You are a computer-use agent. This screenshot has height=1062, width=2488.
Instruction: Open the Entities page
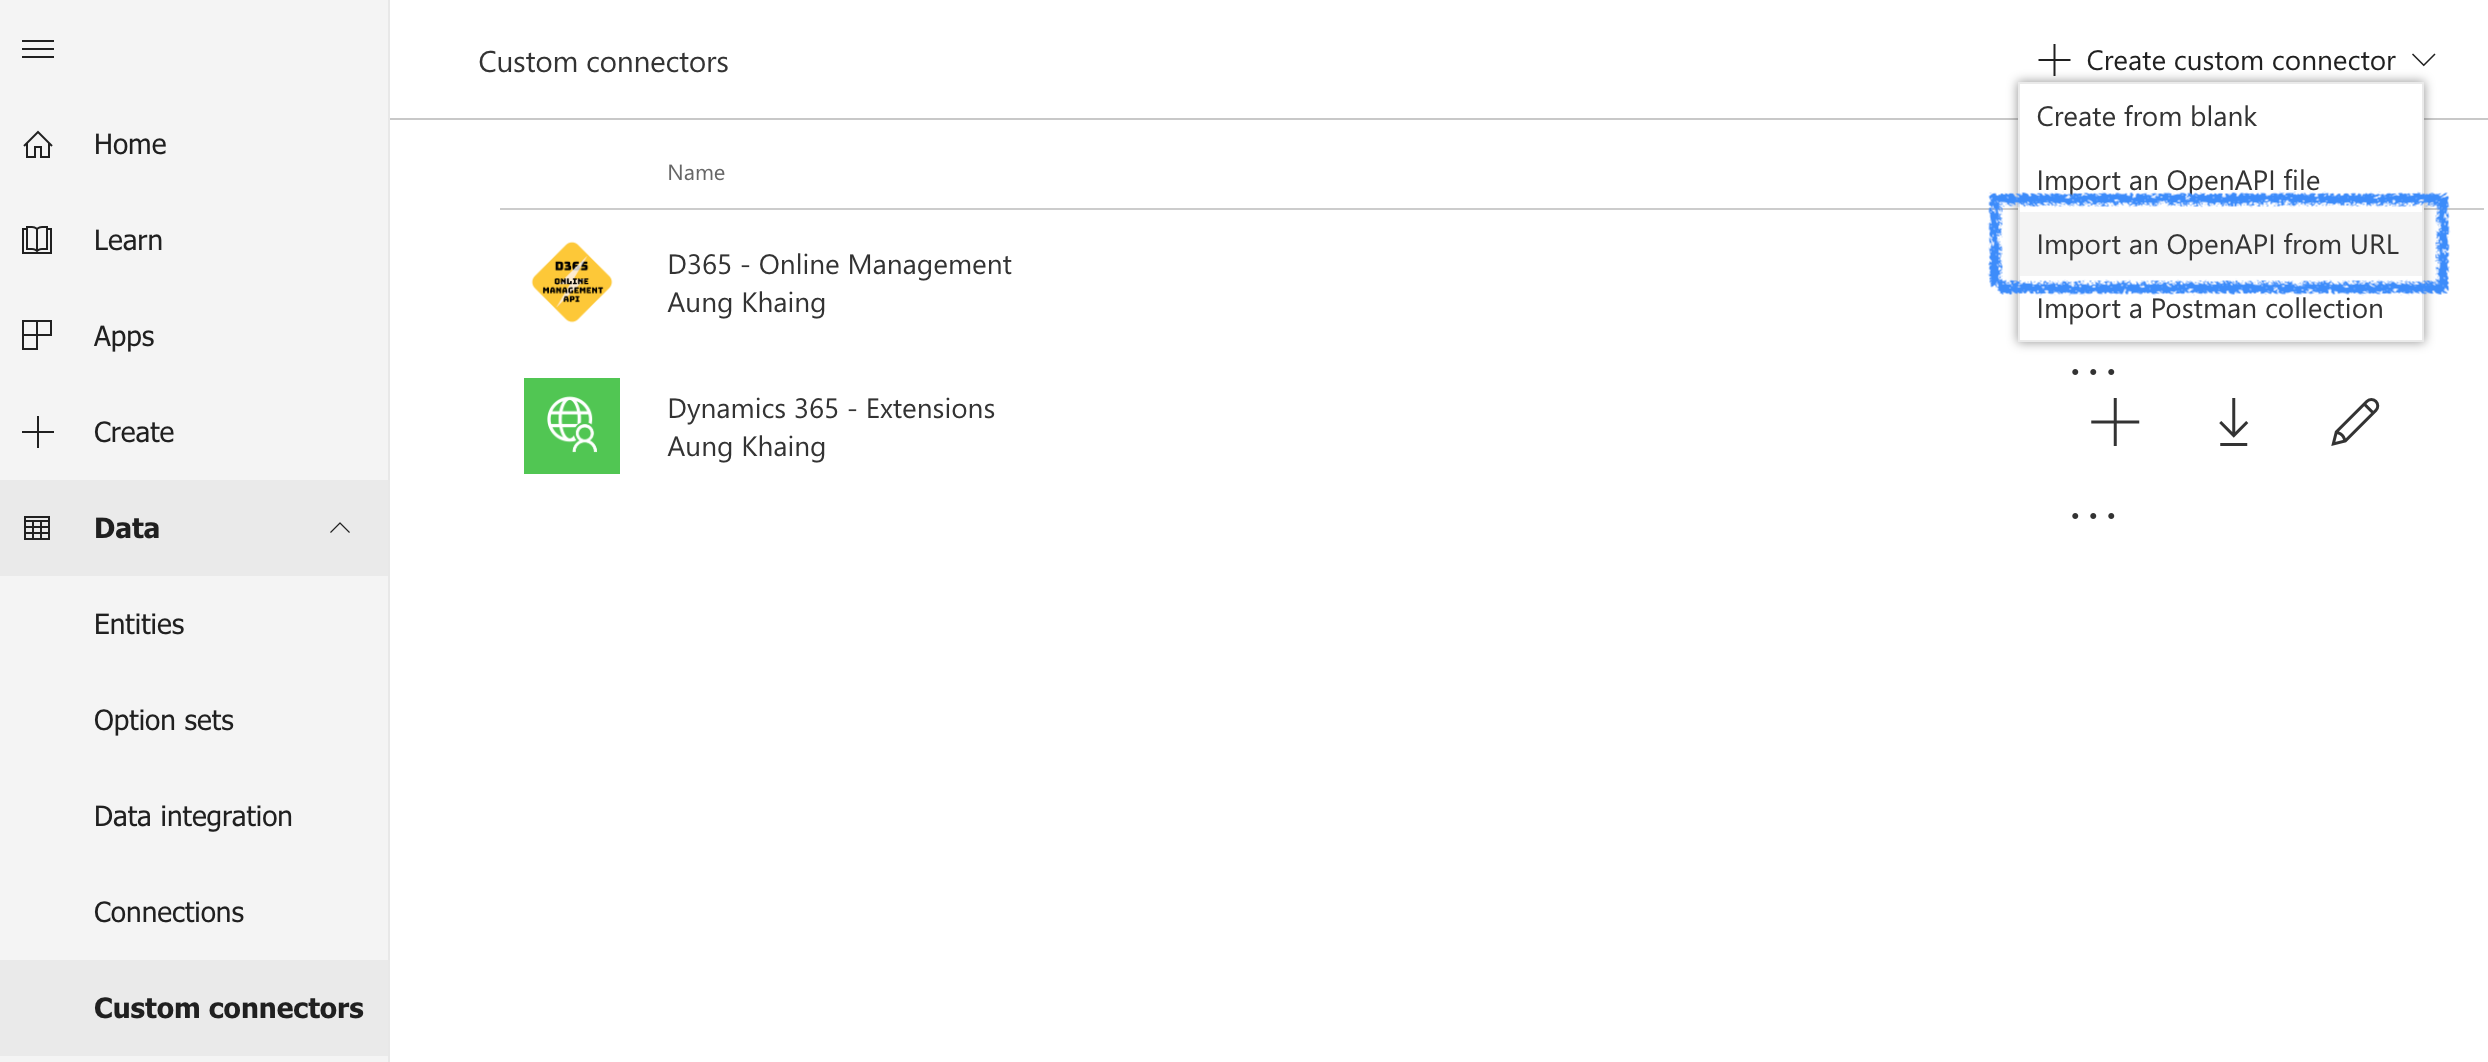tap(139, 624)
